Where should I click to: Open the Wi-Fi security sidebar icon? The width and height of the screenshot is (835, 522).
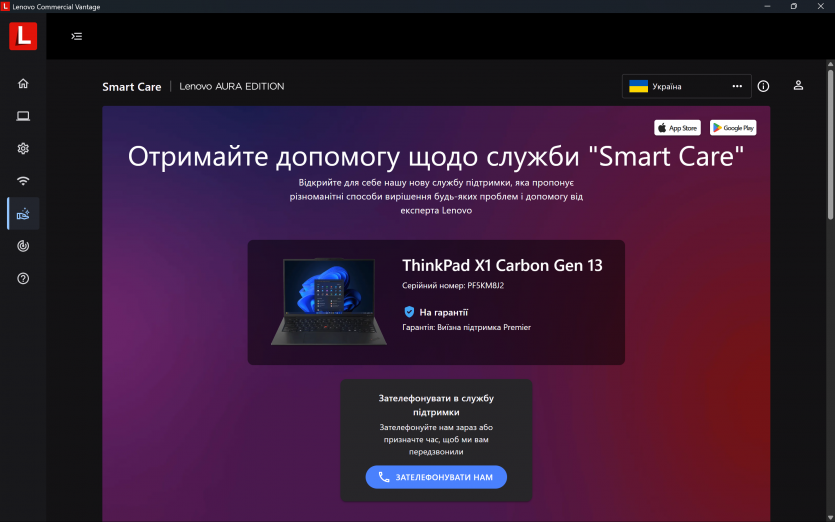point(23,181)
